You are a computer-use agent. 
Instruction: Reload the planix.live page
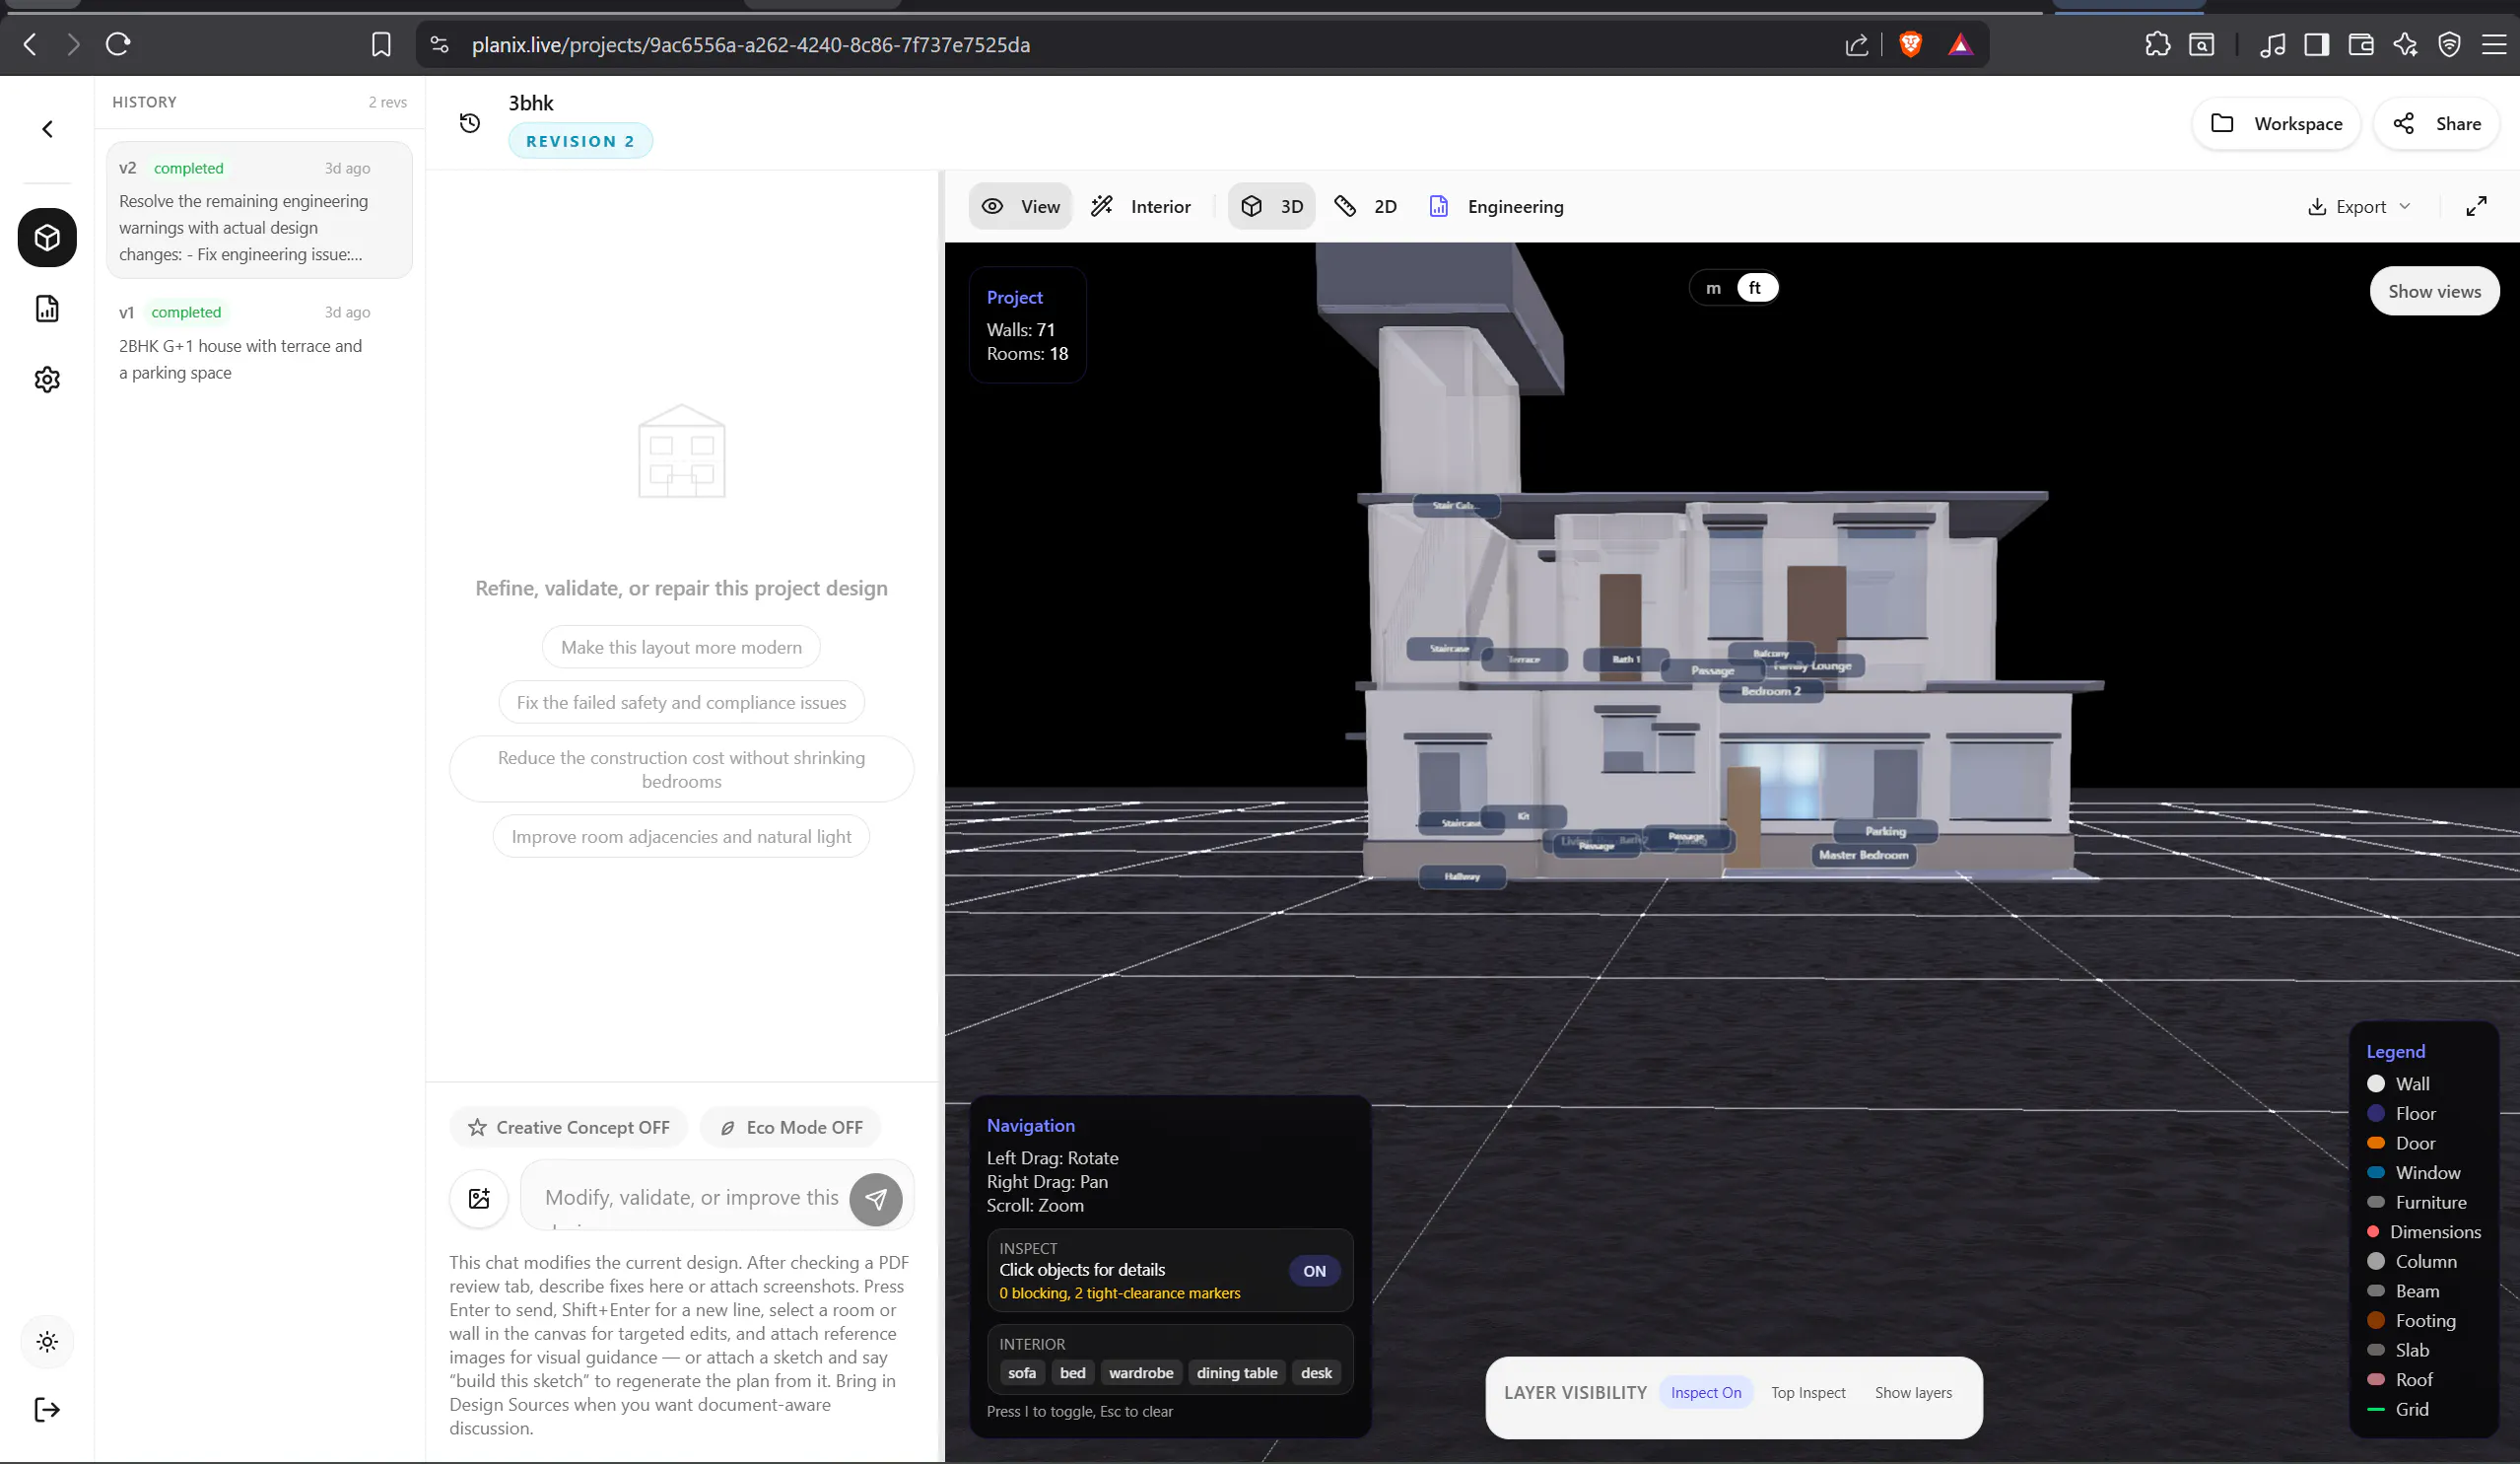pos(118,44)
